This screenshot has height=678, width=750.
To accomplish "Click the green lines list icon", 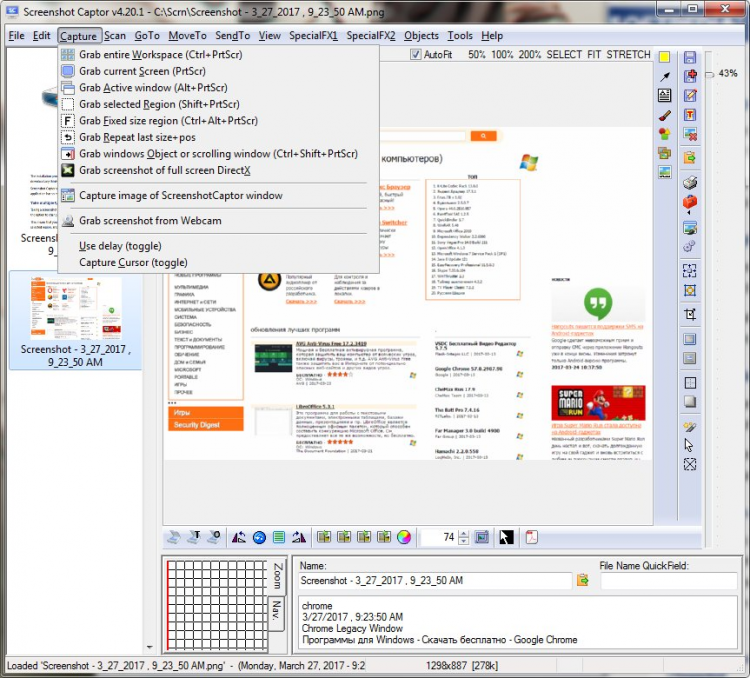I will click(279, 537).
